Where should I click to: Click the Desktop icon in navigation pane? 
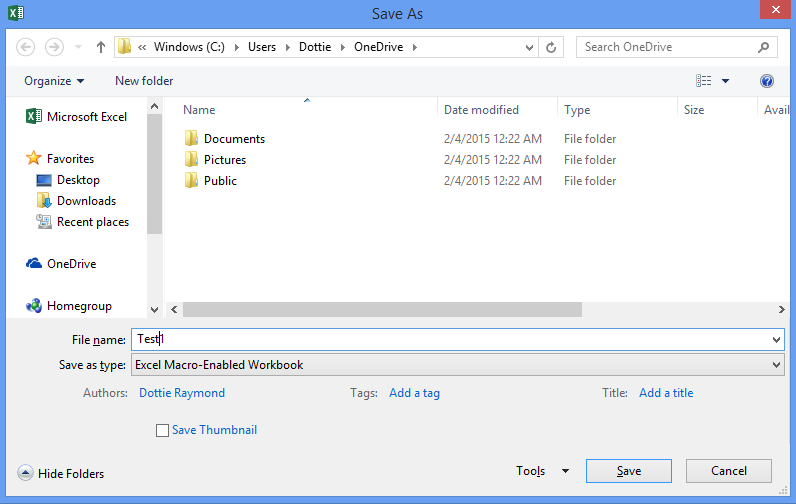point(44,180)
